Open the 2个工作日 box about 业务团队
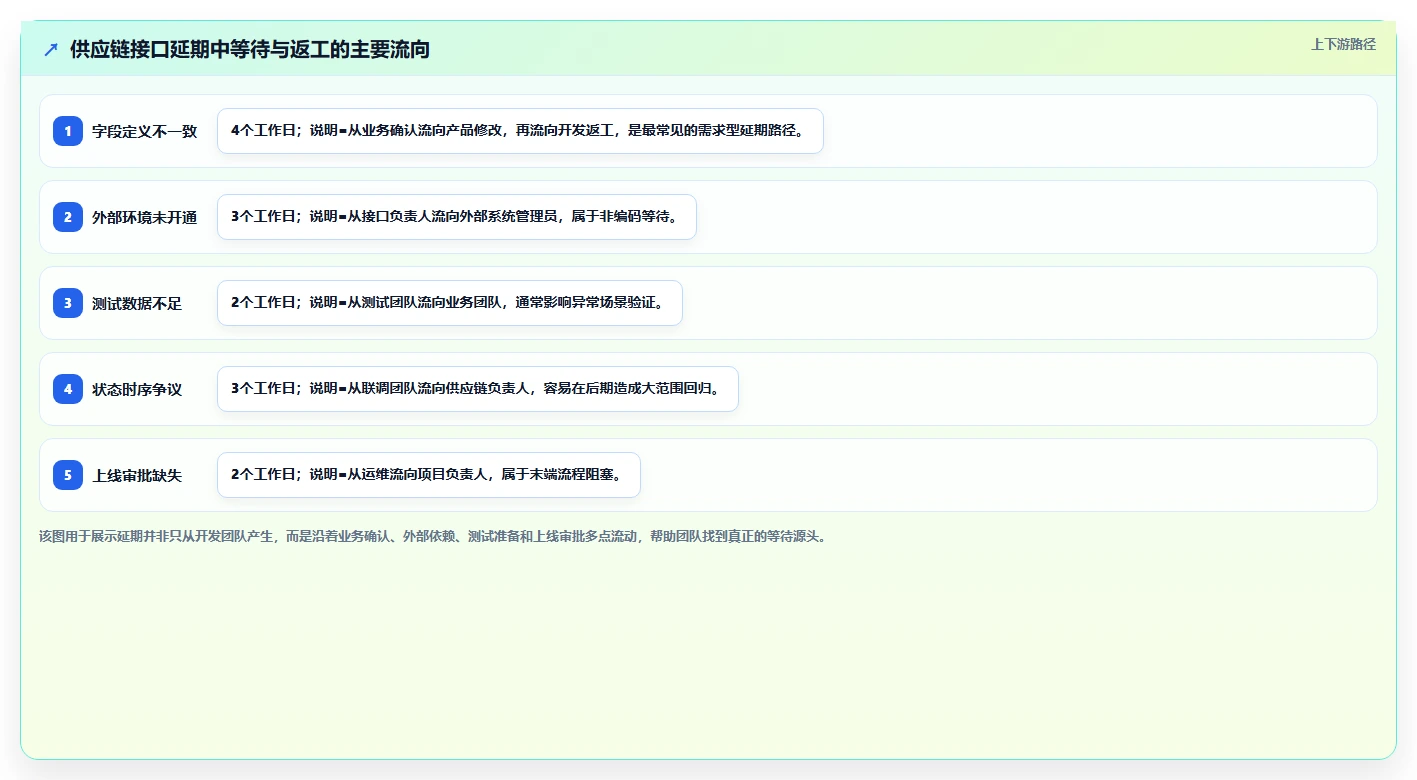 (449, 303)
